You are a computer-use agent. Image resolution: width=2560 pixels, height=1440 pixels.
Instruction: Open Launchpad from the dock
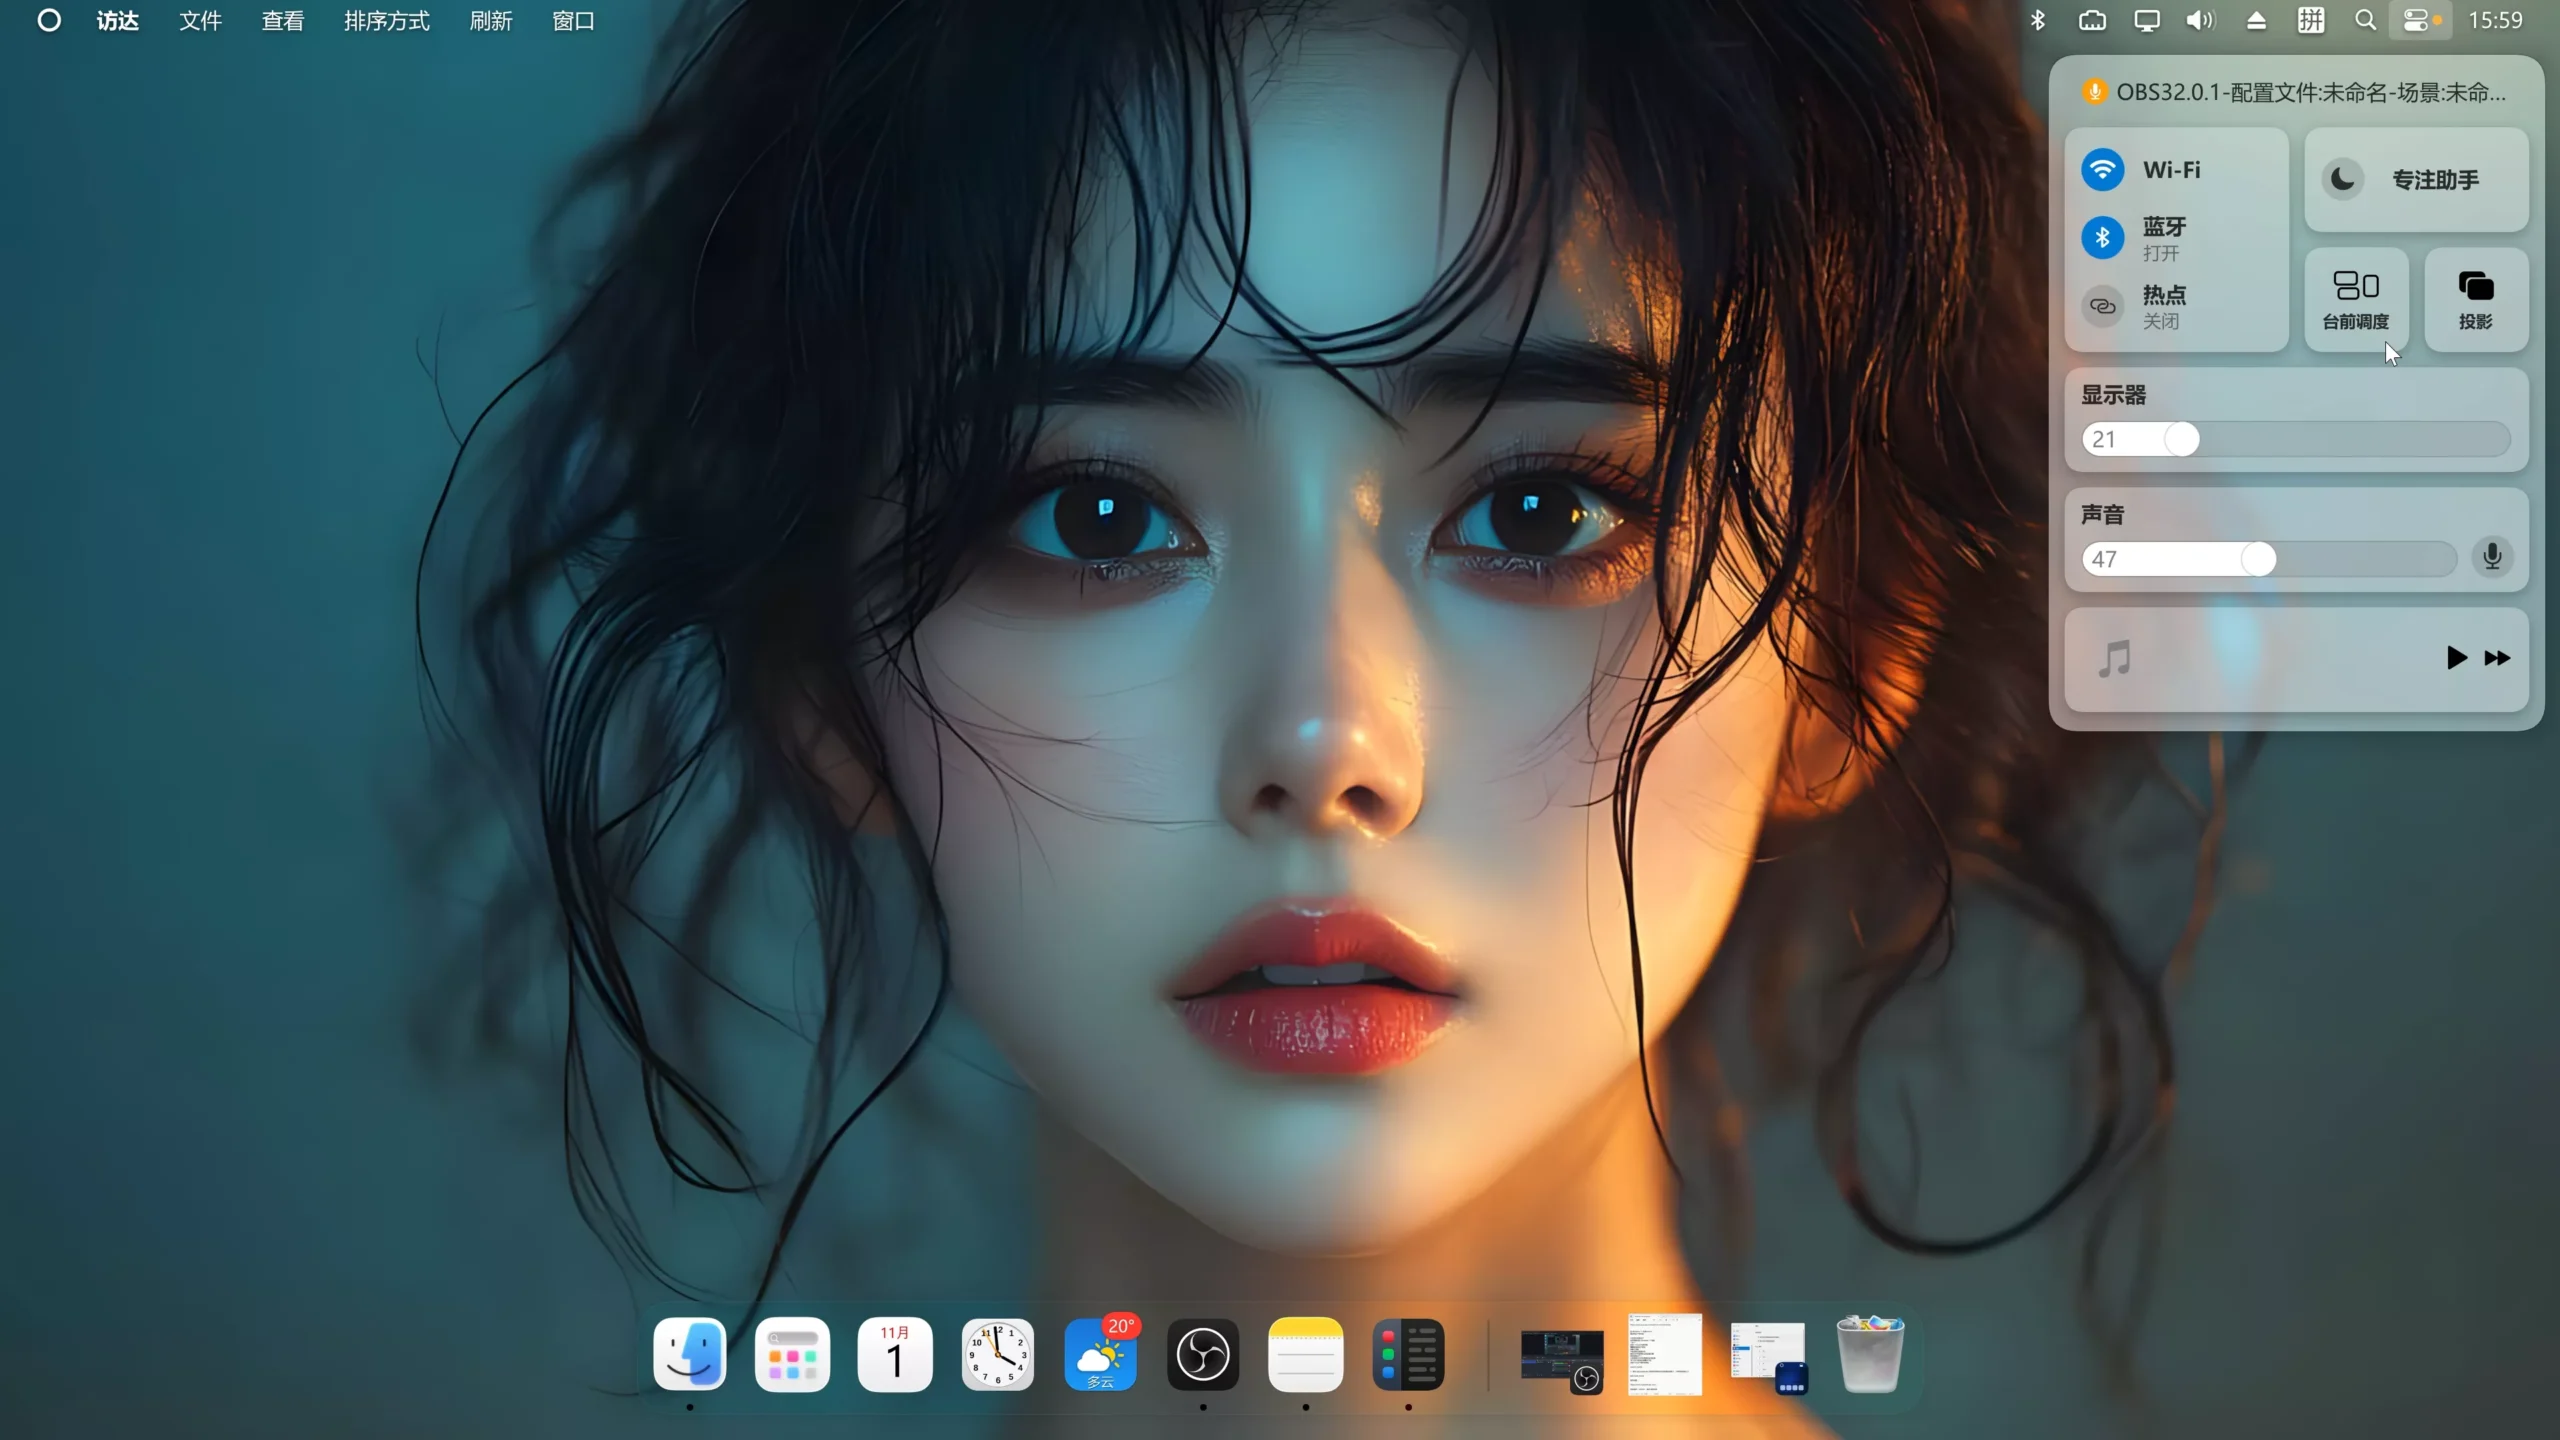(x=791, y=1355)
